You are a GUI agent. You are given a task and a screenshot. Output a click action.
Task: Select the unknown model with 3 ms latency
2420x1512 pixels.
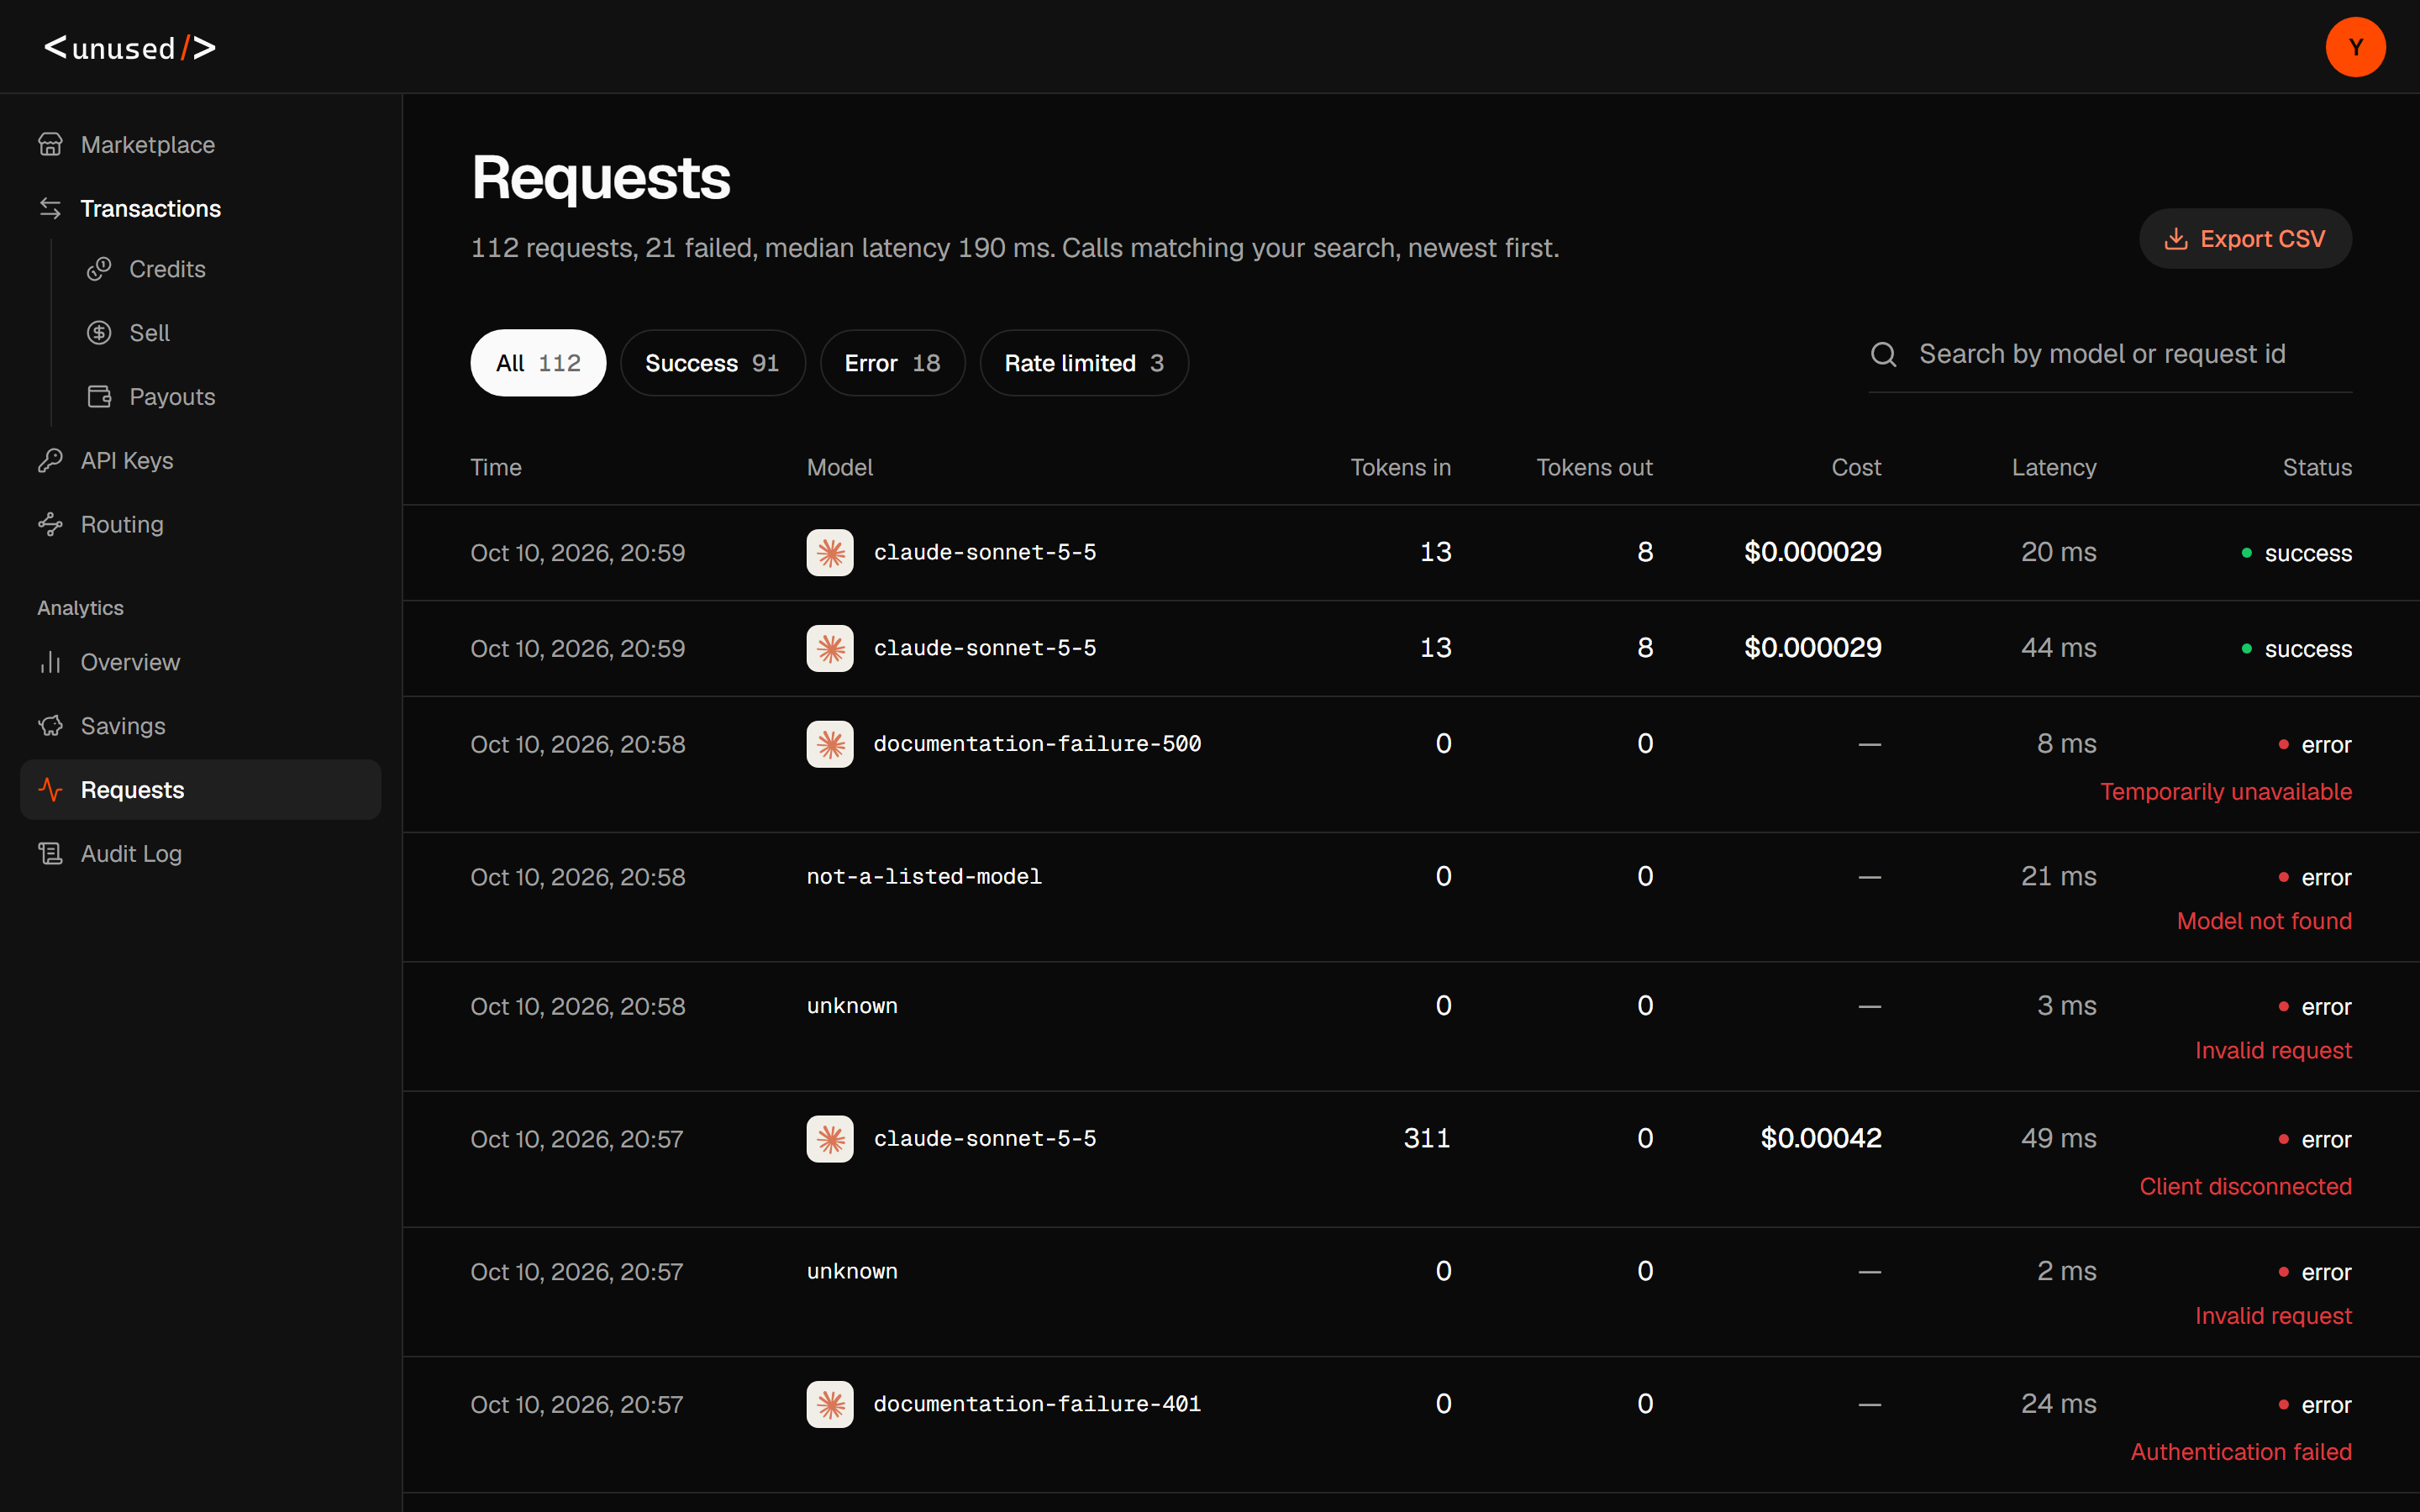[852, 1006]
